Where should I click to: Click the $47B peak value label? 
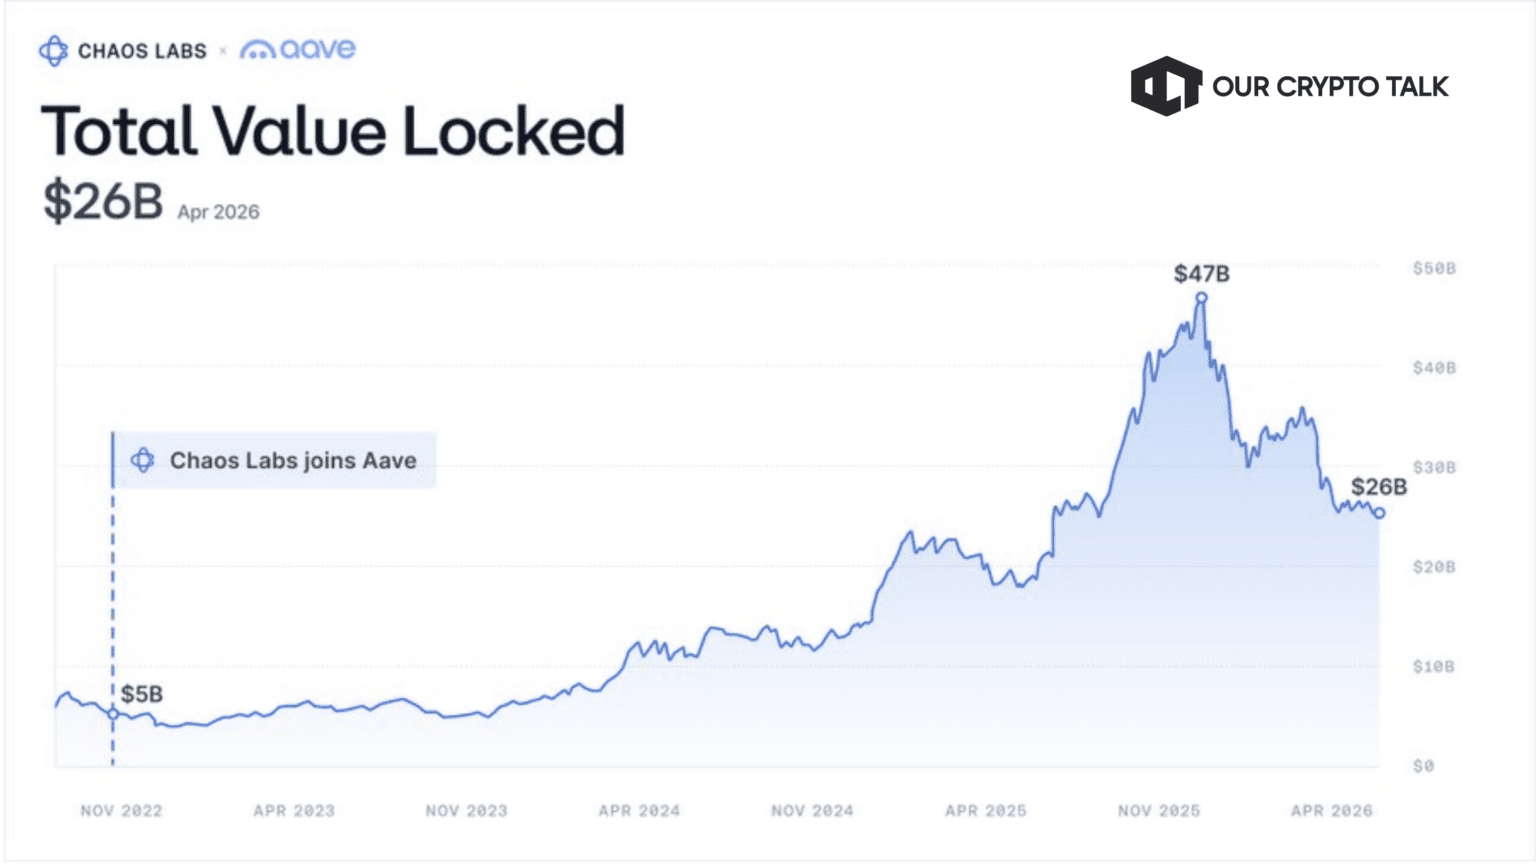coord(1201,273)
